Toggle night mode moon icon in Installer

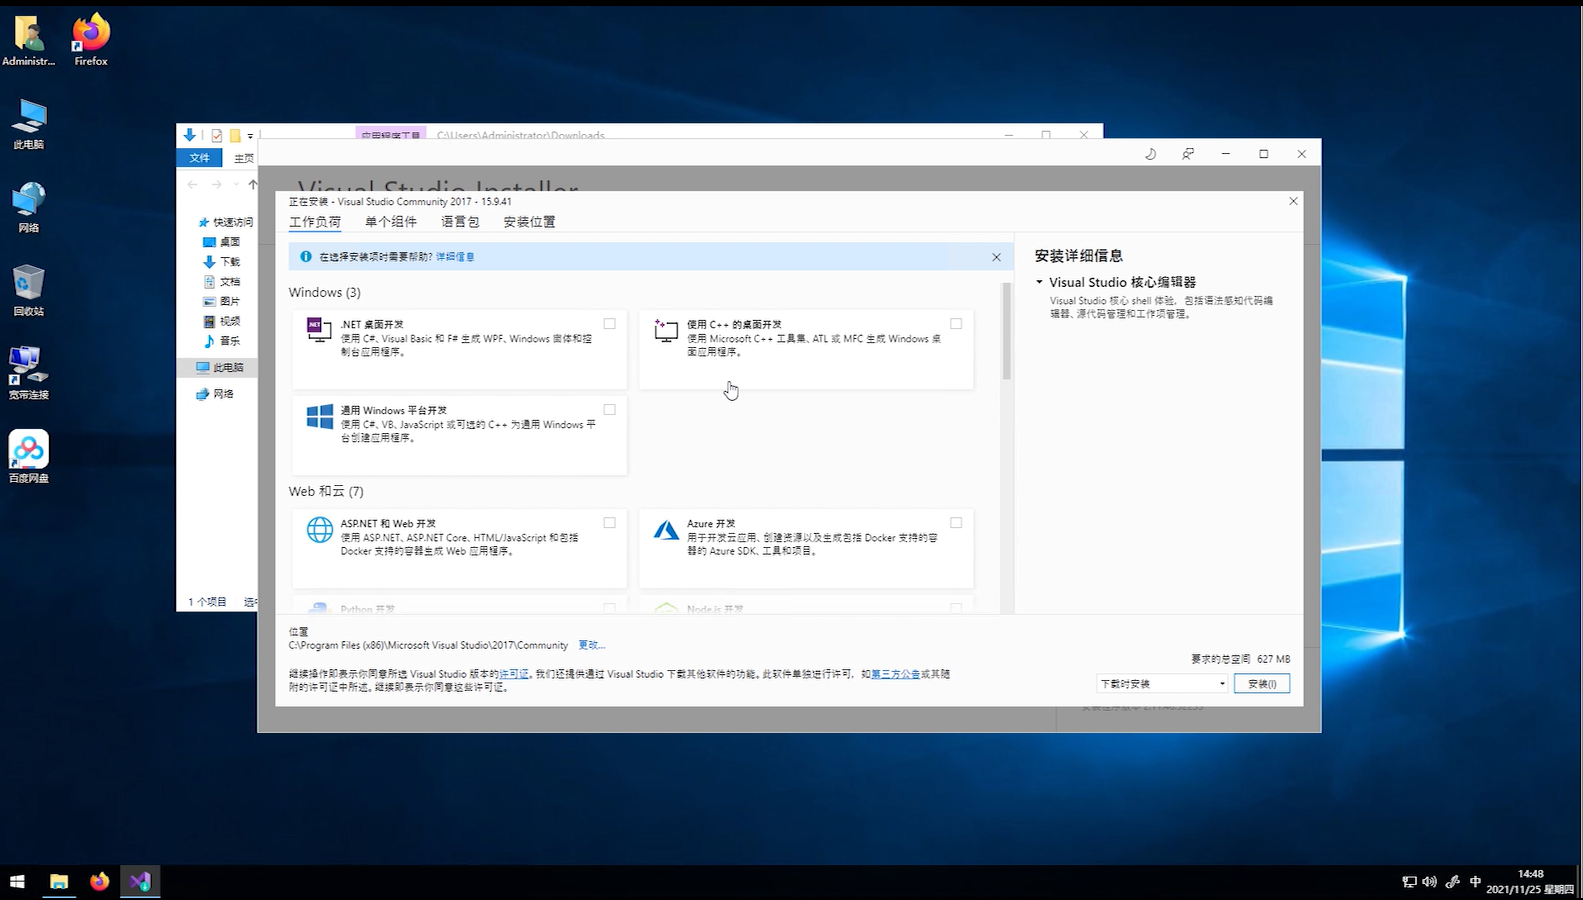tap(1150, 154)
